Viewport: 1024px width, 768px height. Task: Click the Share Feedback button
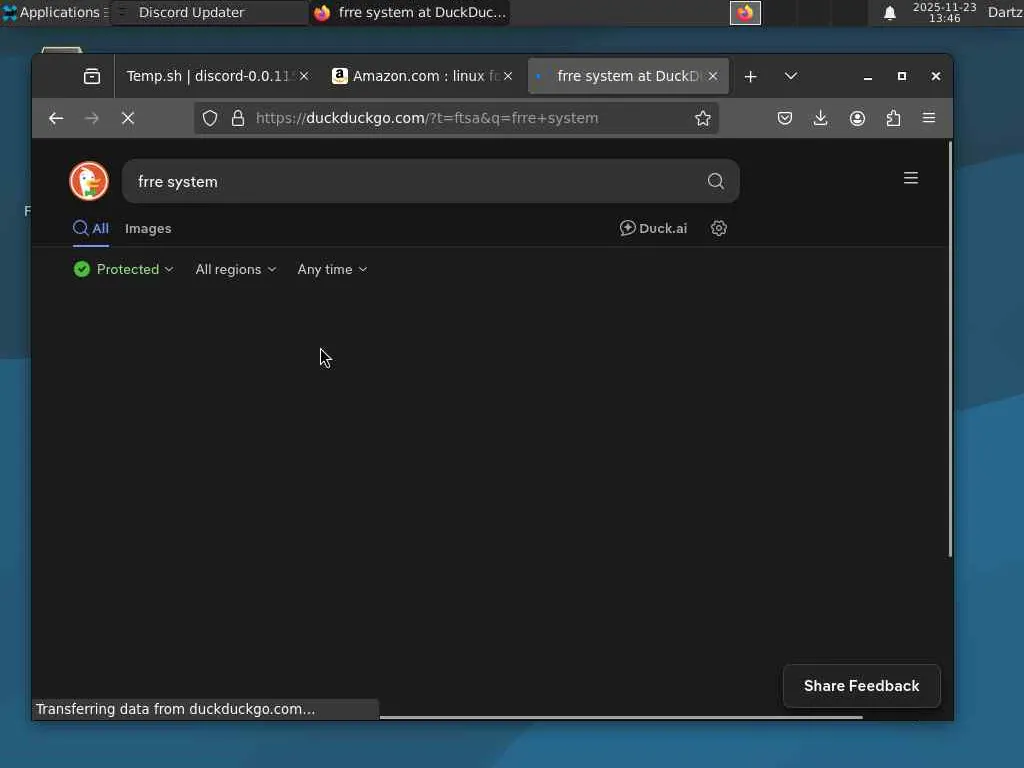pyautogui.click(x=861, y=686)
